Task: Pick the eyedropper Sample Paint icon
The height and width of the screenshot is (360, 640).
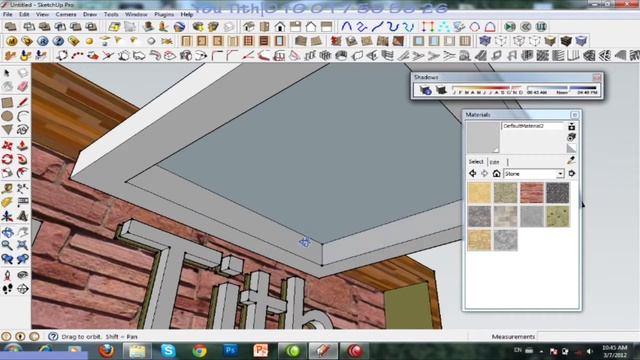Action: 571,161
